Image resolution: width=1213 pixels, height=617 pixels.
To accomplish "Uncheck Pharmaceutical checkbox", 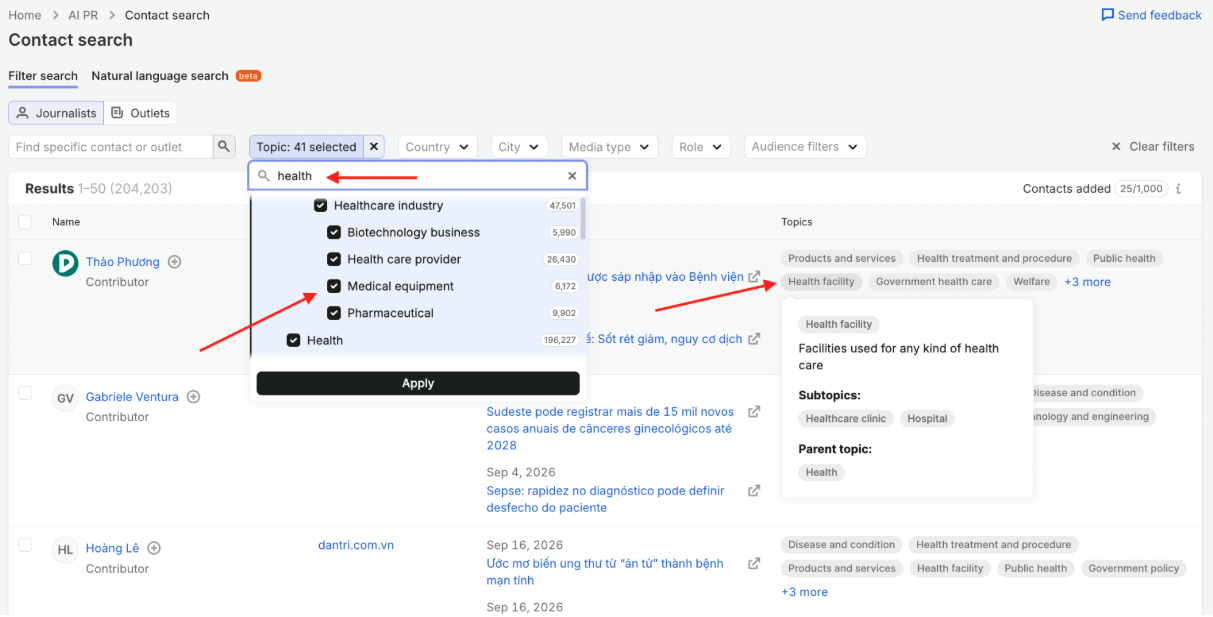I will coord(334,314).
